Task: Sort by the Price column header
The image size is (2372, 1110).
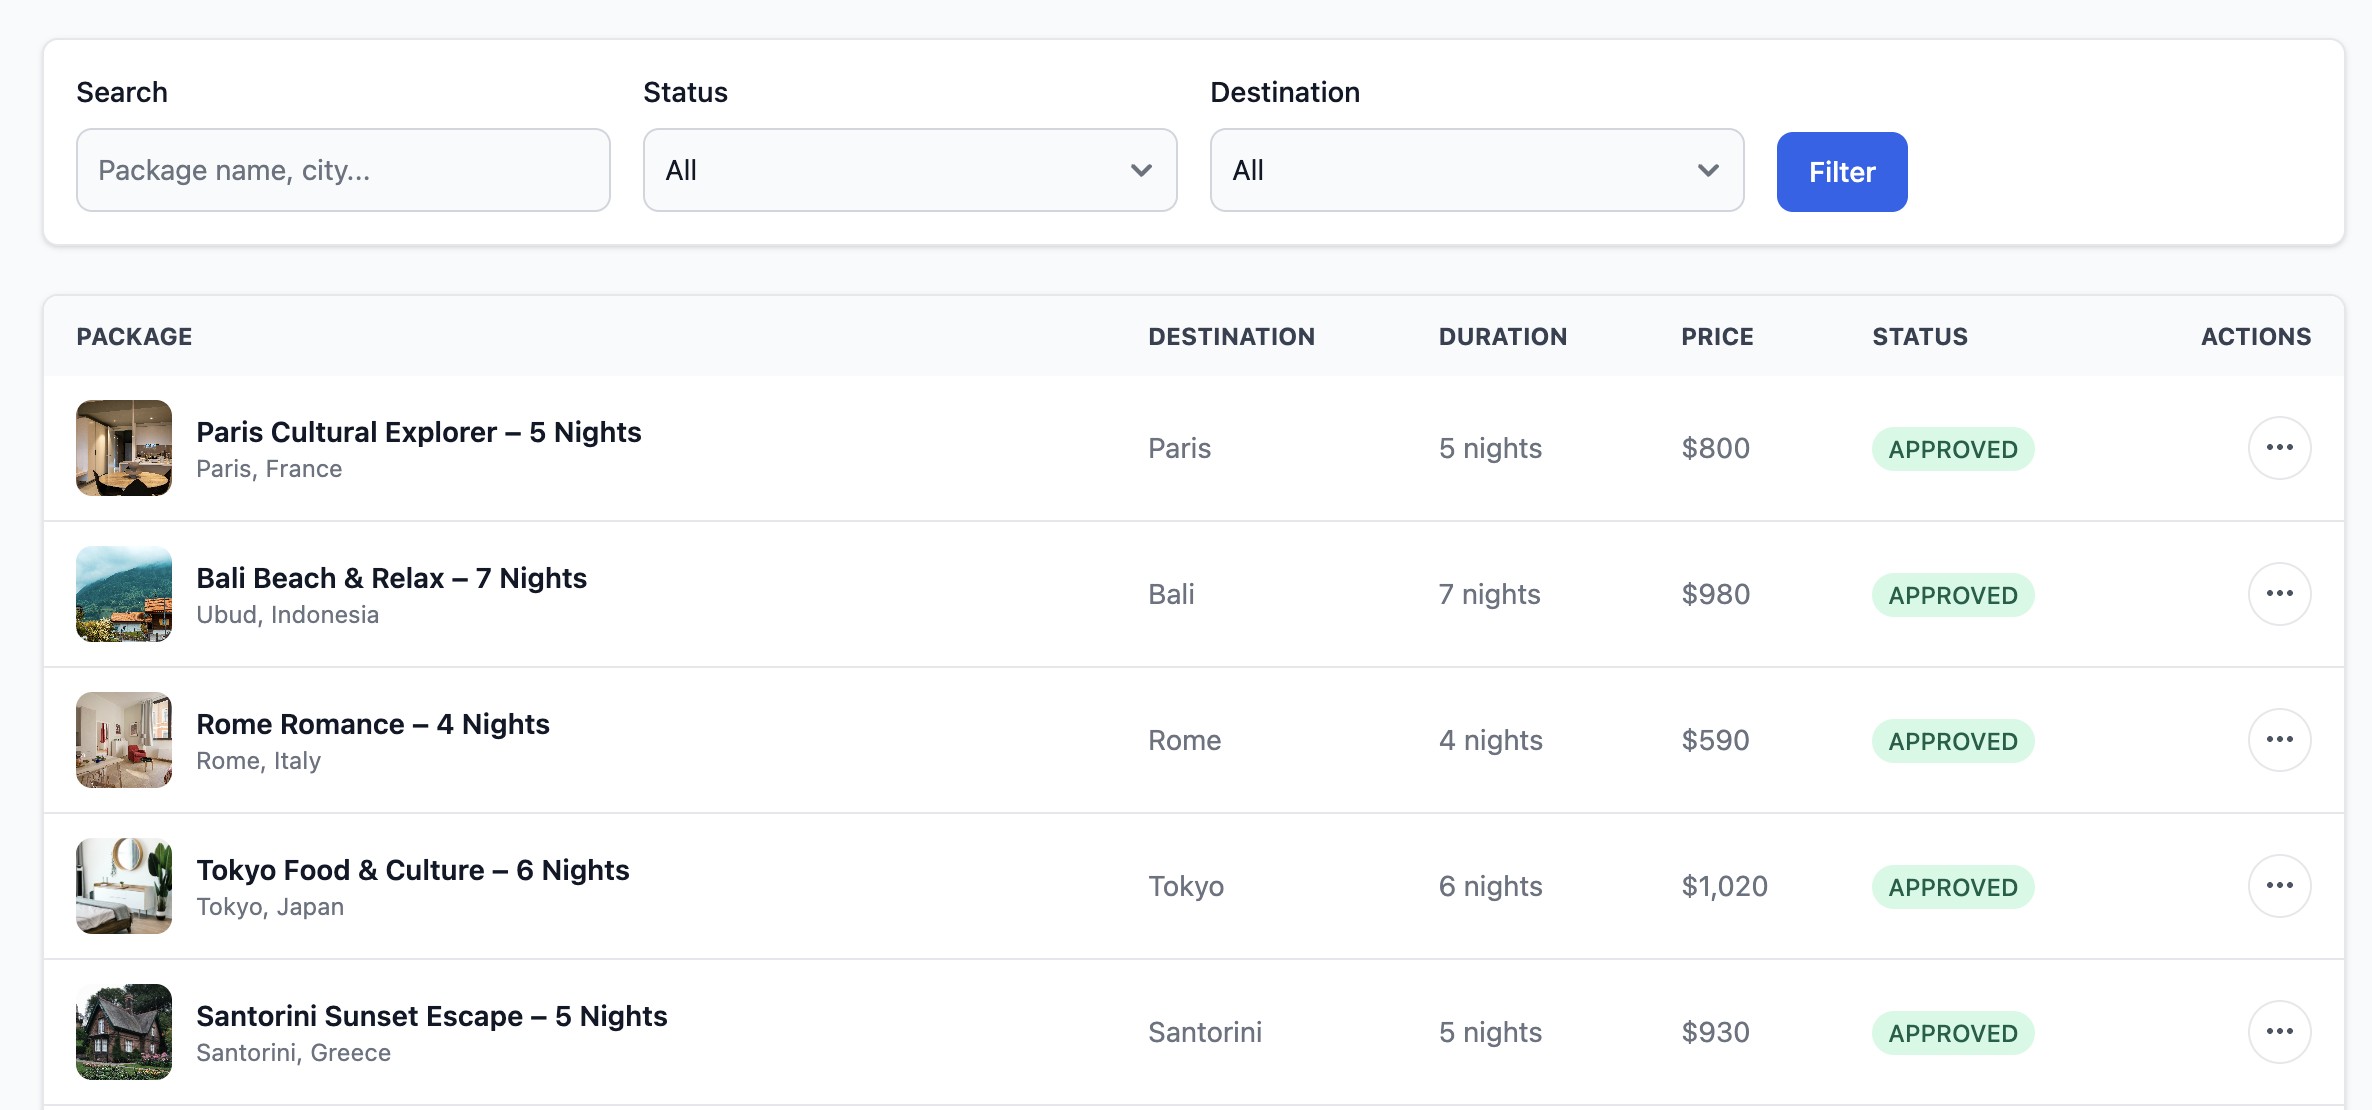Action: coord(1717,337)
